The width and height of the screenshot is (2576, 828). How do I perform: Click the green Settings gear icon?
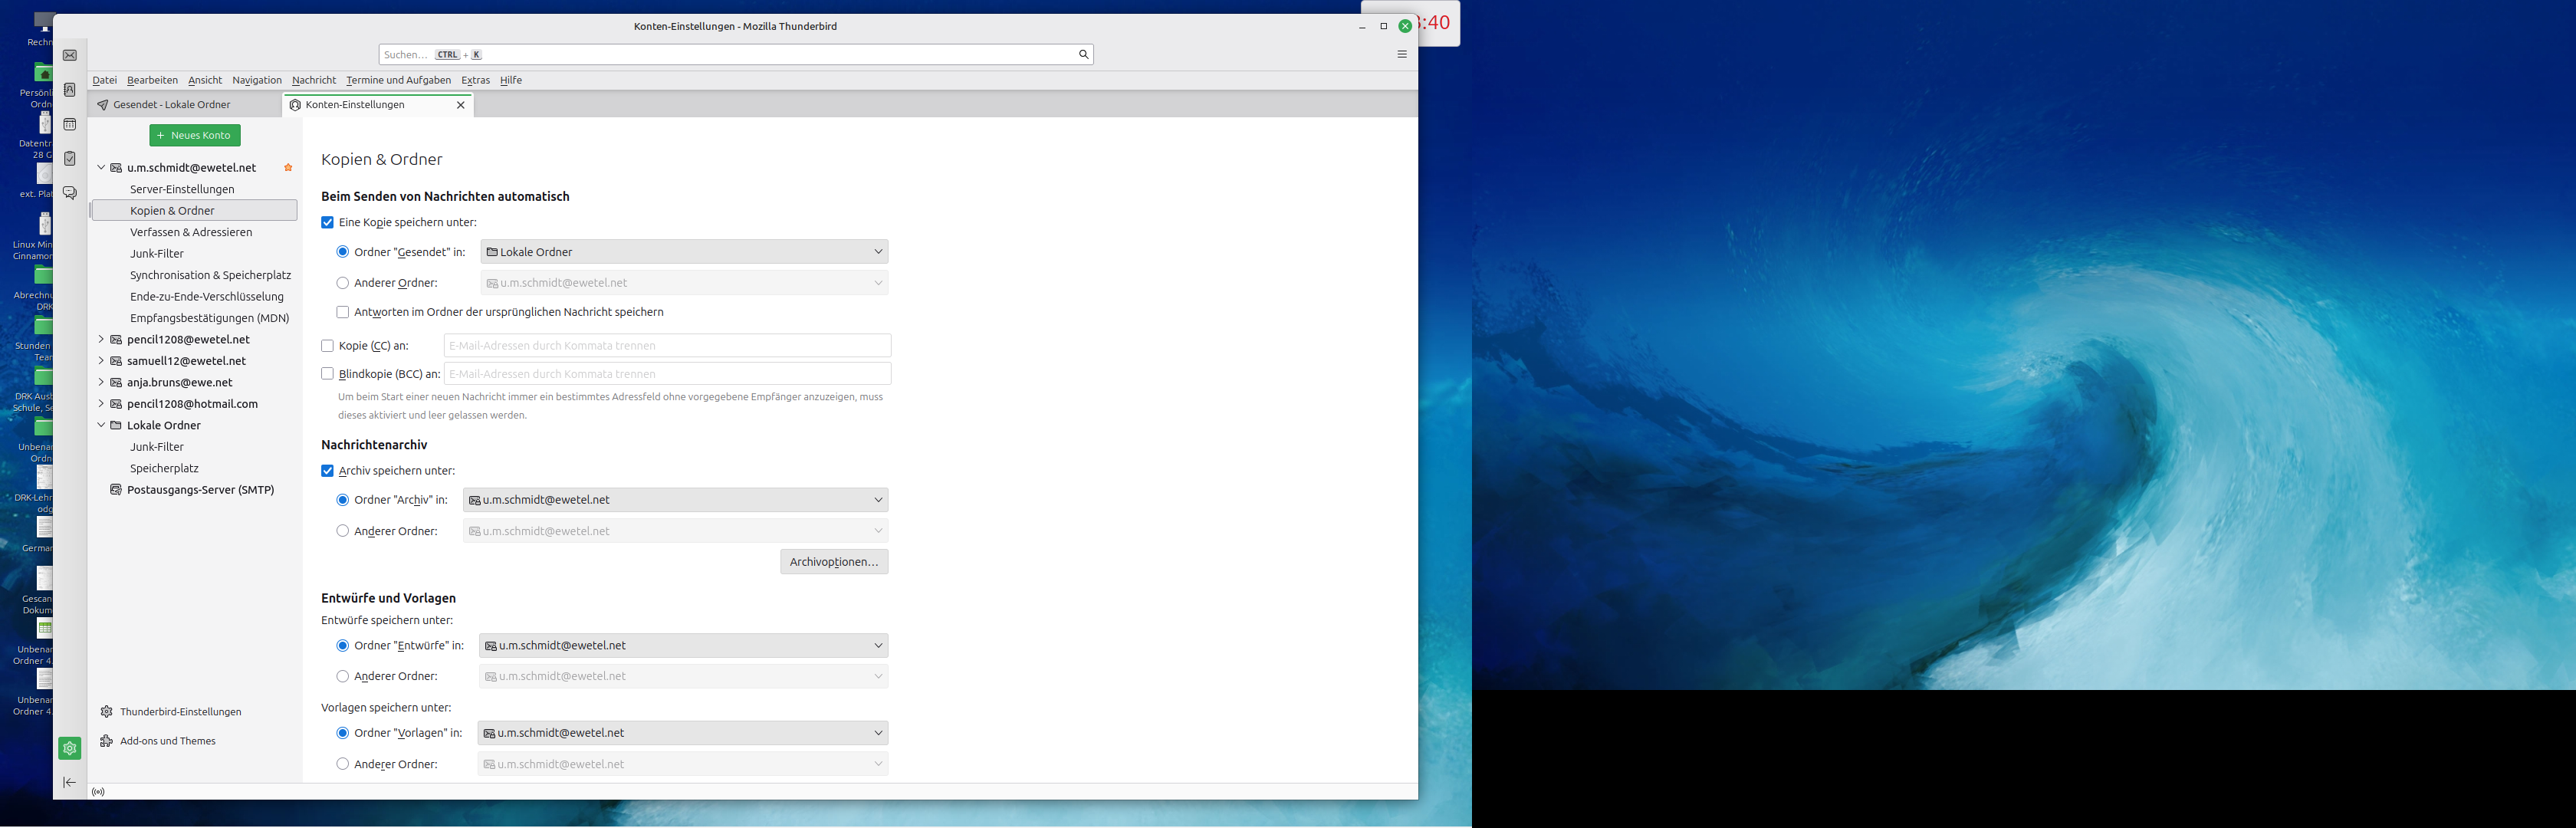pos(70,748)
